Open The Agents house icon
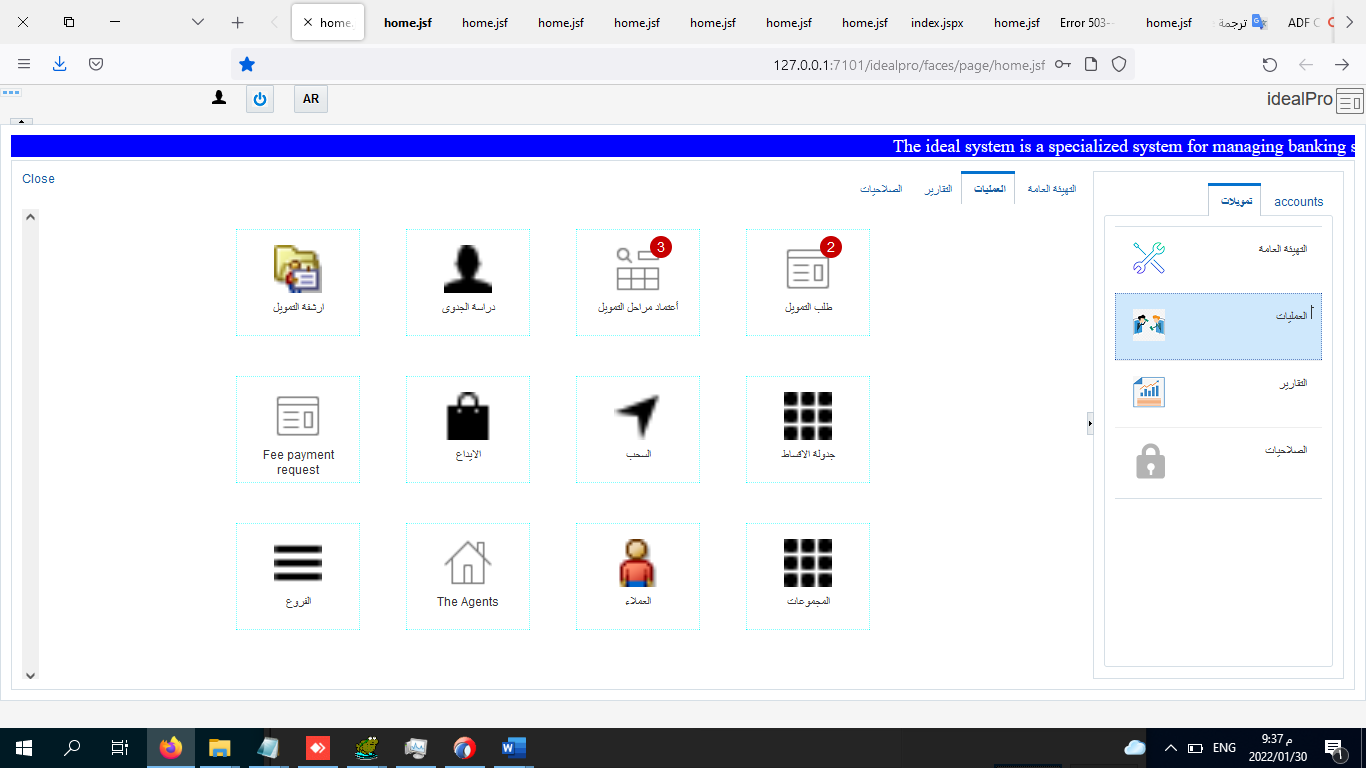 (x=467, y=563)
